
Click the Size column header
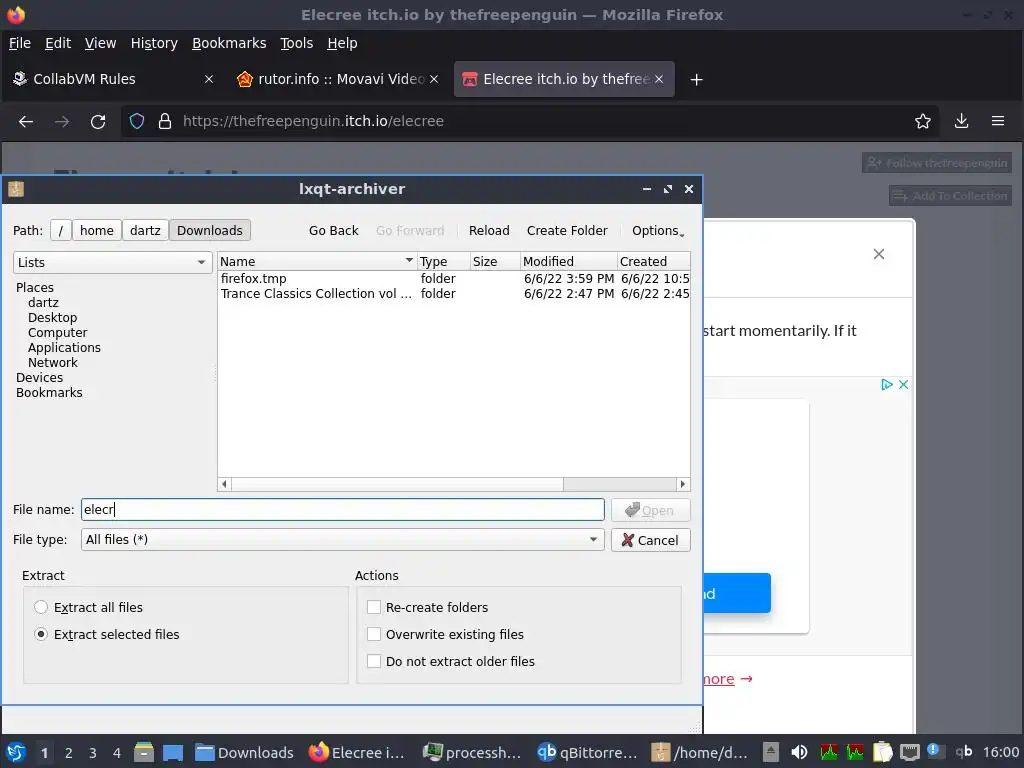[x=494, y=261]
